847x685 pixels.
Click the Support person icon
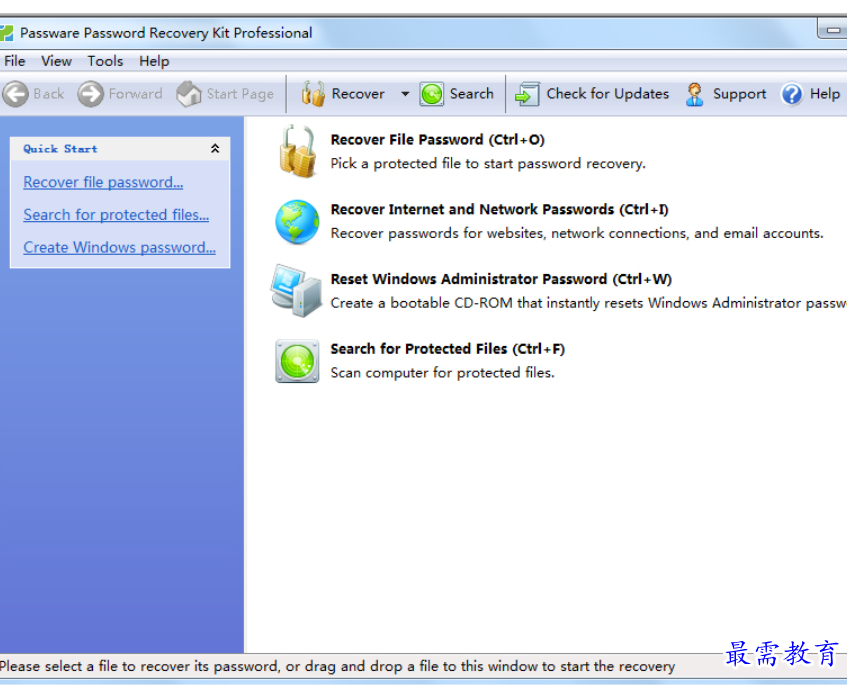click(694, 94)
